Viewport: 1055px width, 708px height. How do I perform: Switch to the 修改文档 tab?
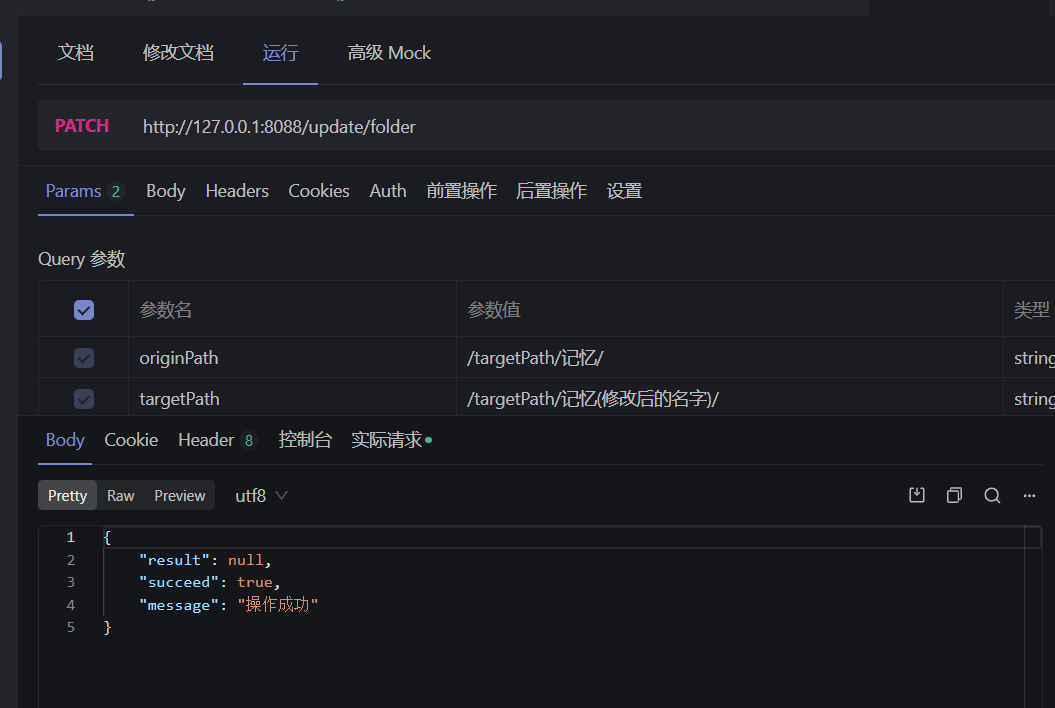pyautogui.click(x=178, y=53)
